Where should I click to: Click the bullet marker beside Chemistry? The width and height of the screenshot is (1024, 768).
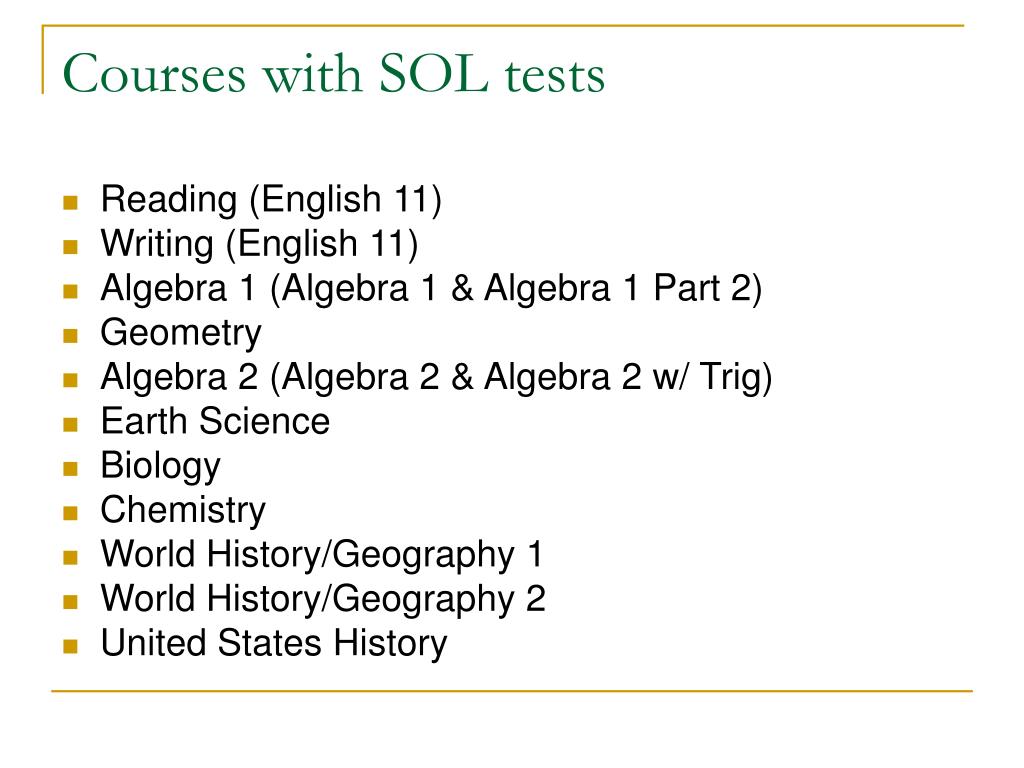(71, 513)
